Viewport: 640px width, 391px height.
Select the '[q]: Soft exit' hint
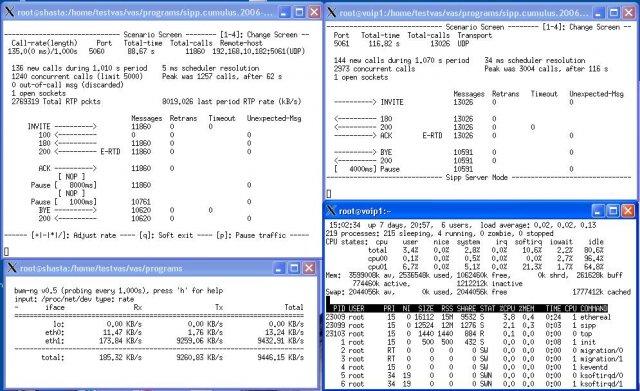(x=166, y=235)
